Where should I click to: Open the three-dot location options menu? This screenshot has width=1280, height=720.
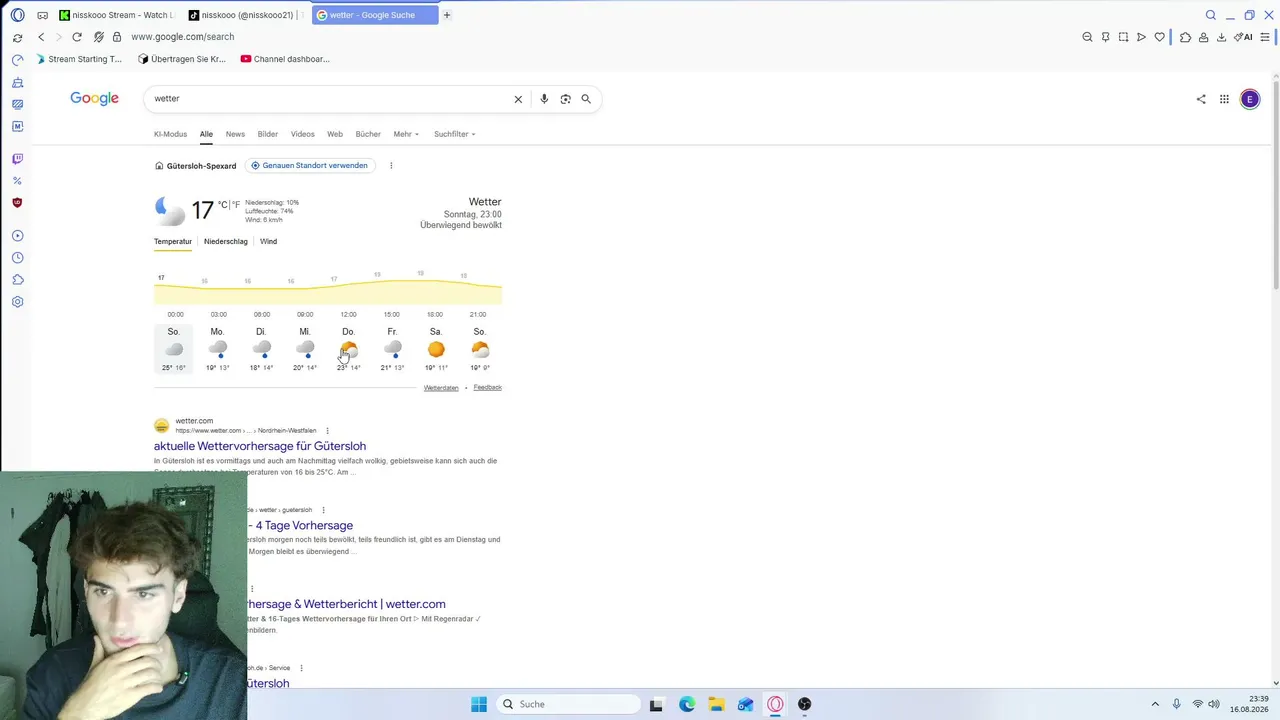click(x=391, y=166)
